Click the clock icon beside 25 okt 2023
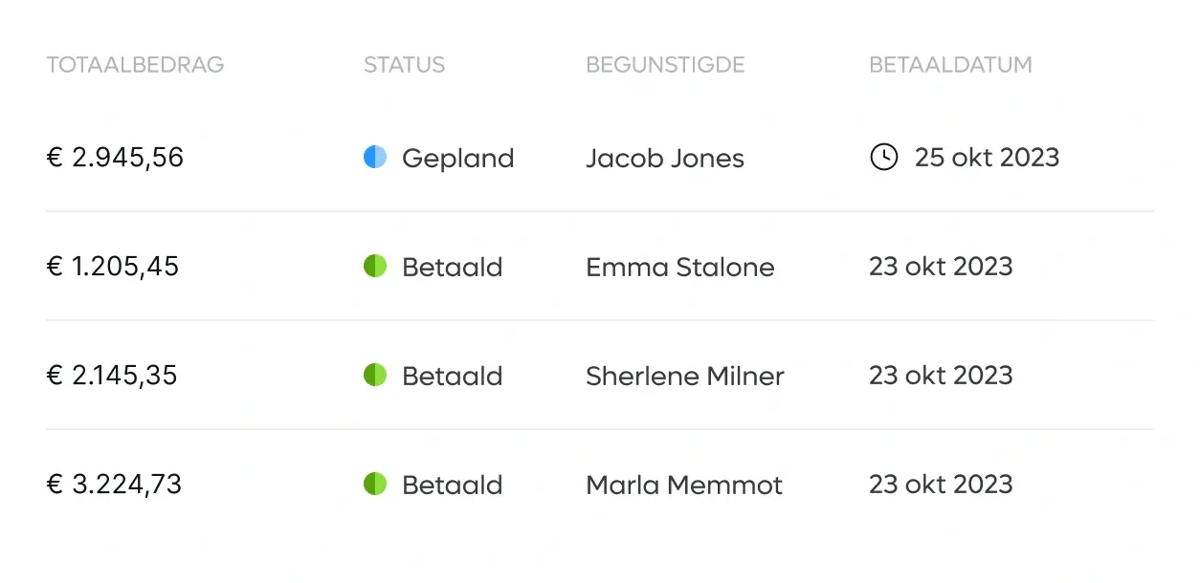Viewport: 1200px width, 583px height. click(884, 157)
